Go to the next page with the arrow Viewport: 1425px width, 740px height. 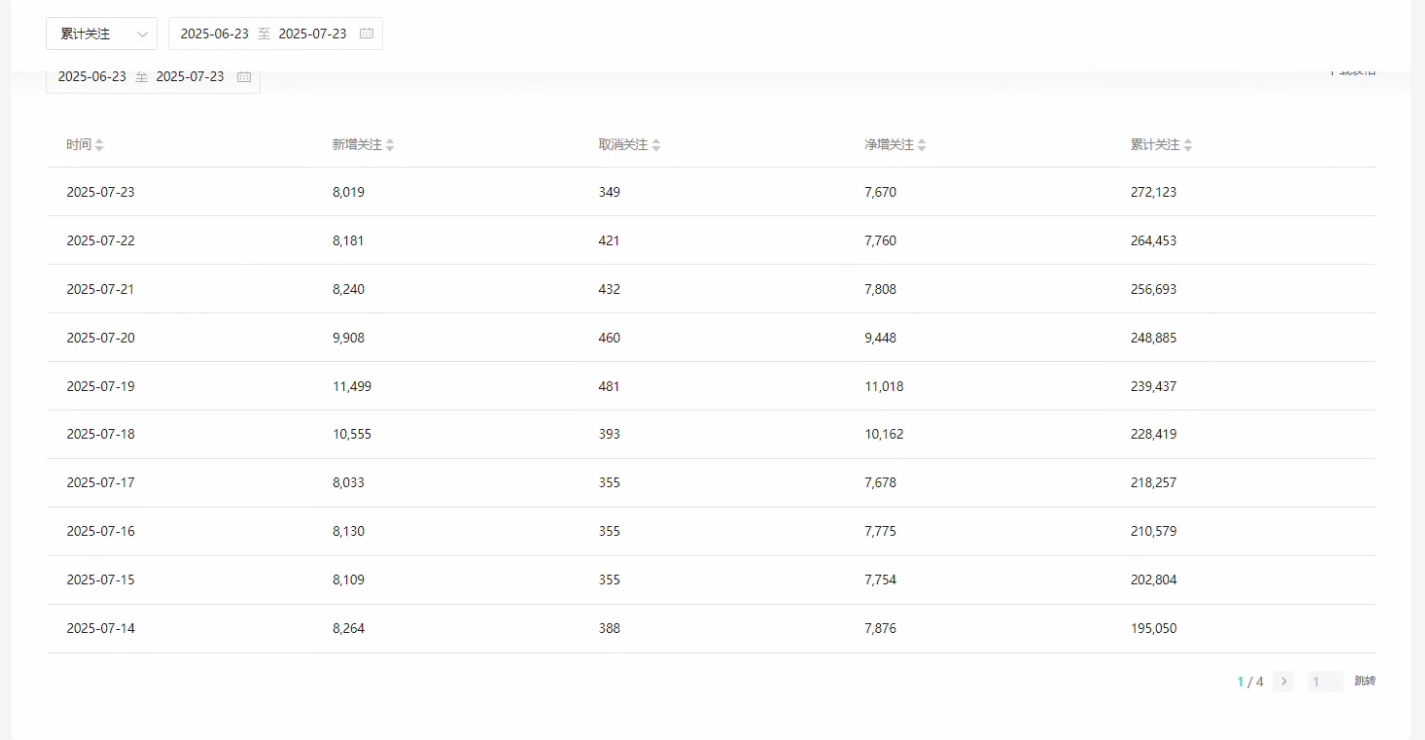click(1284, 682)
